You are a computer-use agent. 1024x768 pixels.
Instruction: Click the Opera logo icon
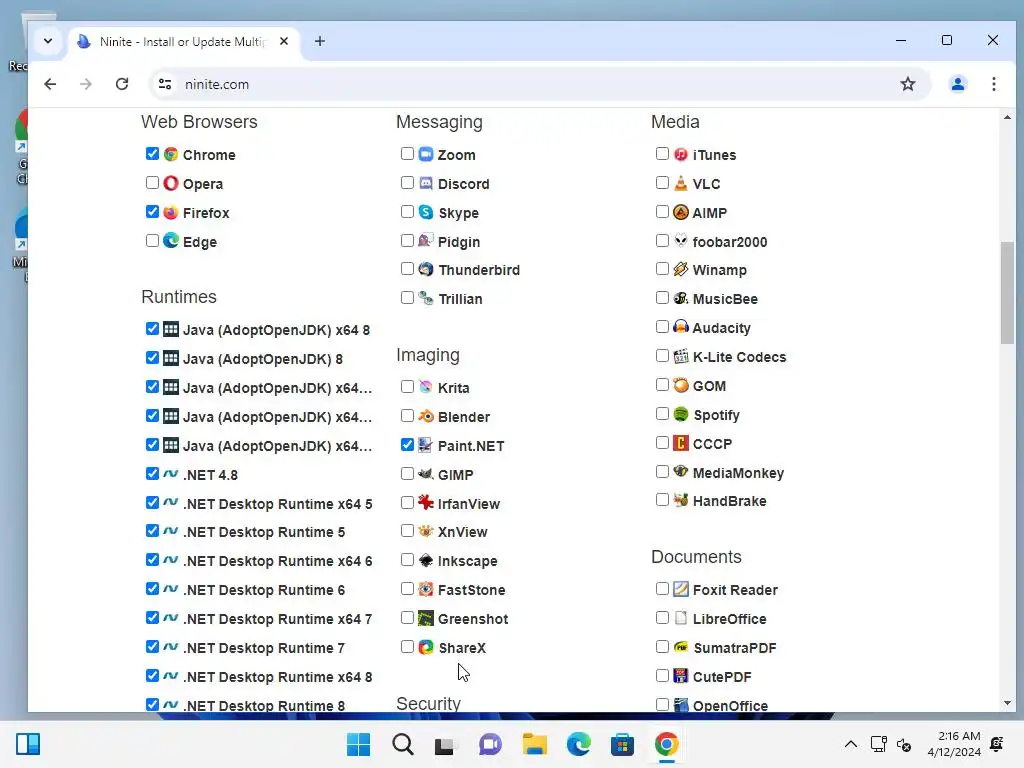tap(170, 183)
